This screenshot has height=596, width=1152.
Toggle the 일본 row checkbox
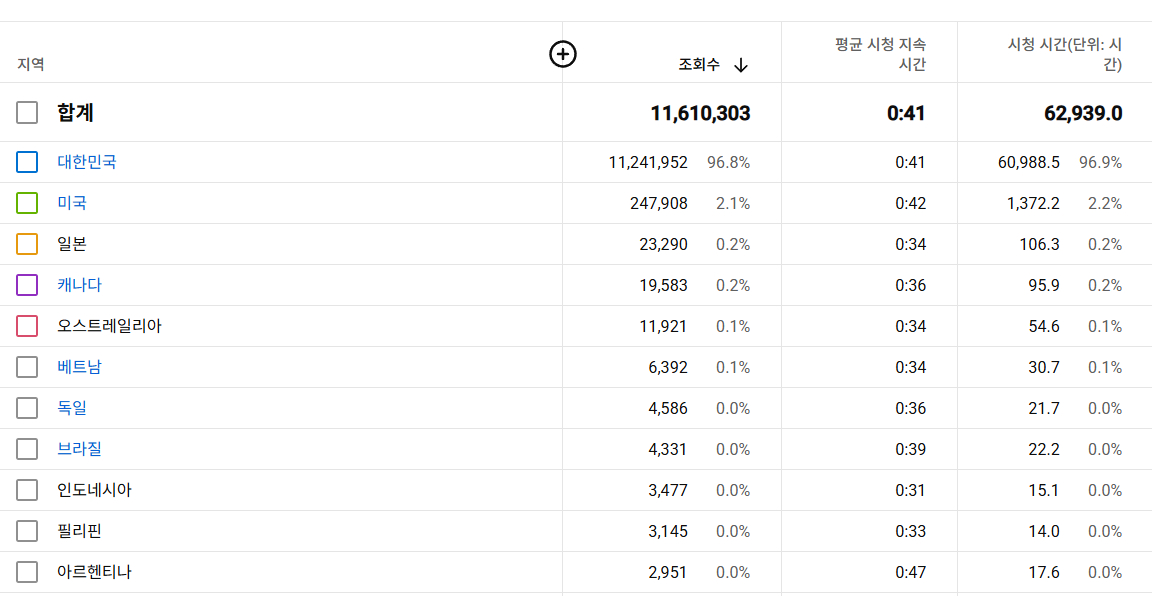point(27,244)
